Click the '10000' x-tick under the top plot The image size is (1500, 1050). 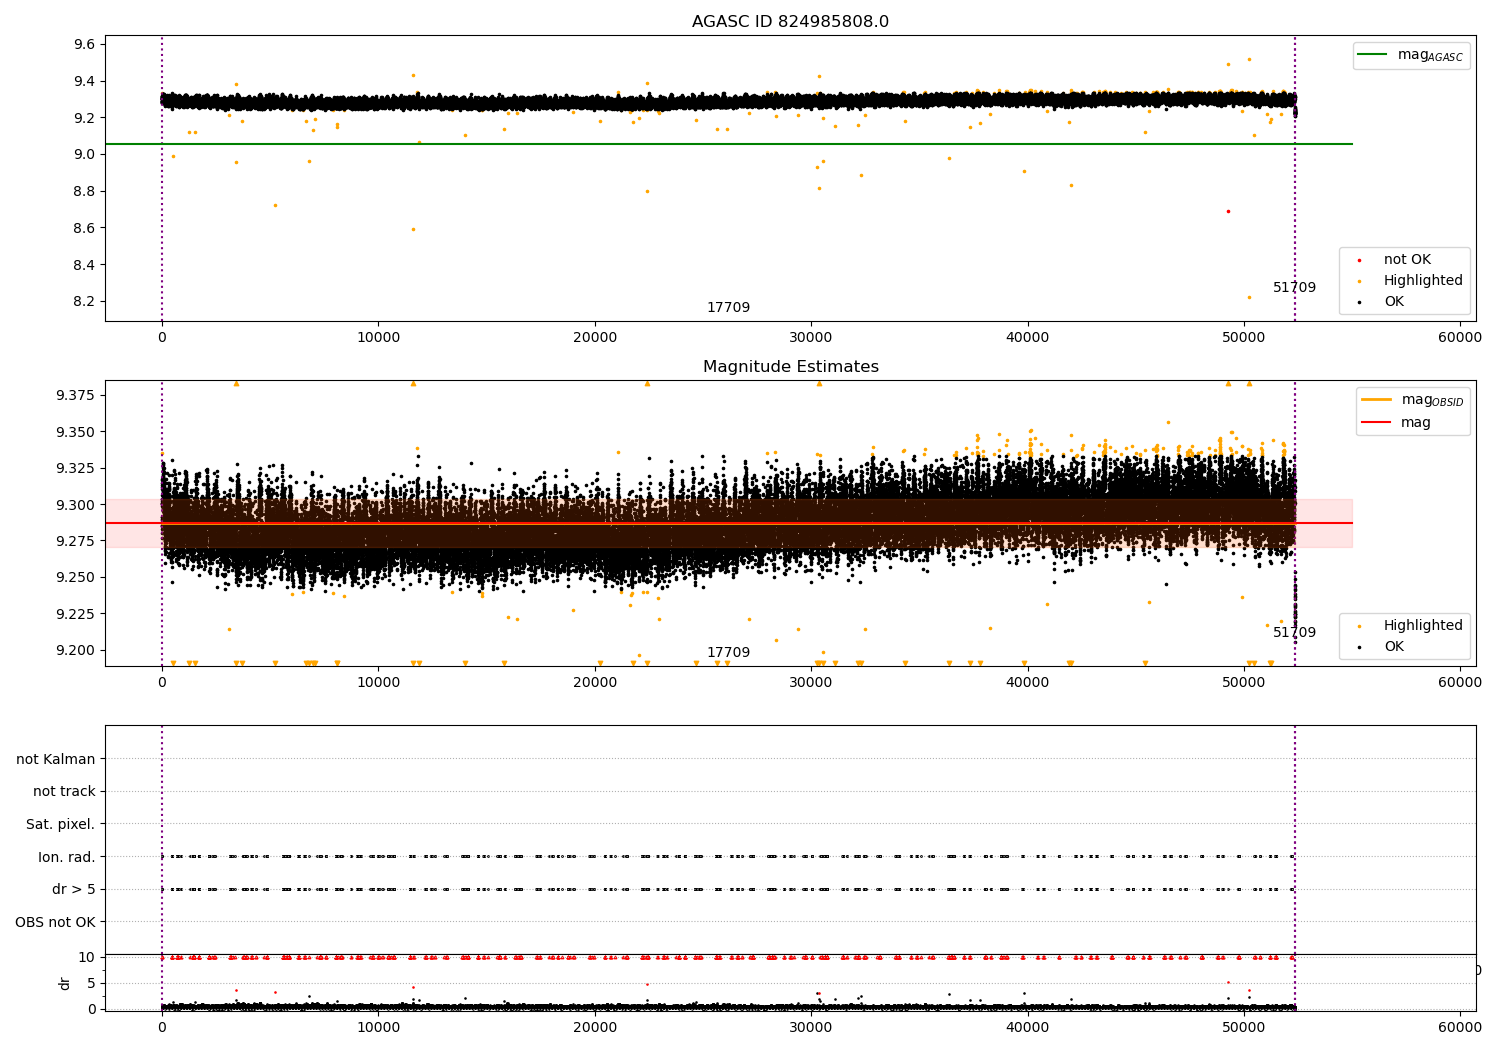[378, 337]
